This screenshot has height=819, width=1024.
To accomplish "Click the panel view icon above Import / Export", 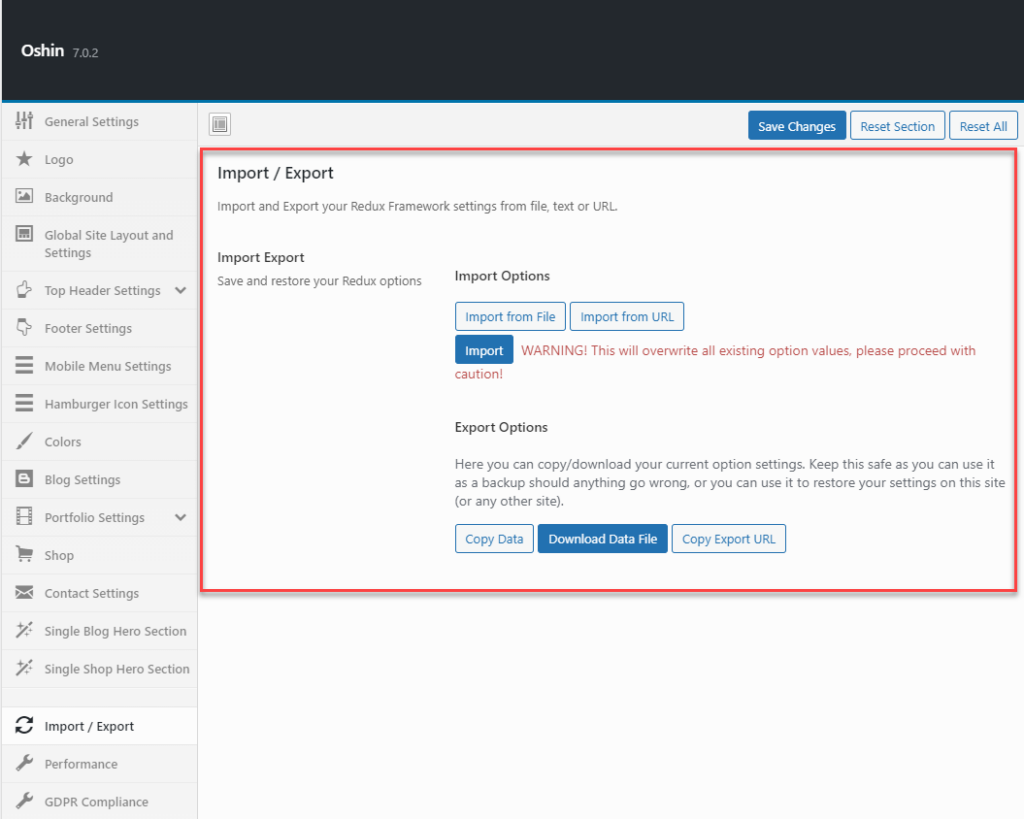I will point(219,124).
